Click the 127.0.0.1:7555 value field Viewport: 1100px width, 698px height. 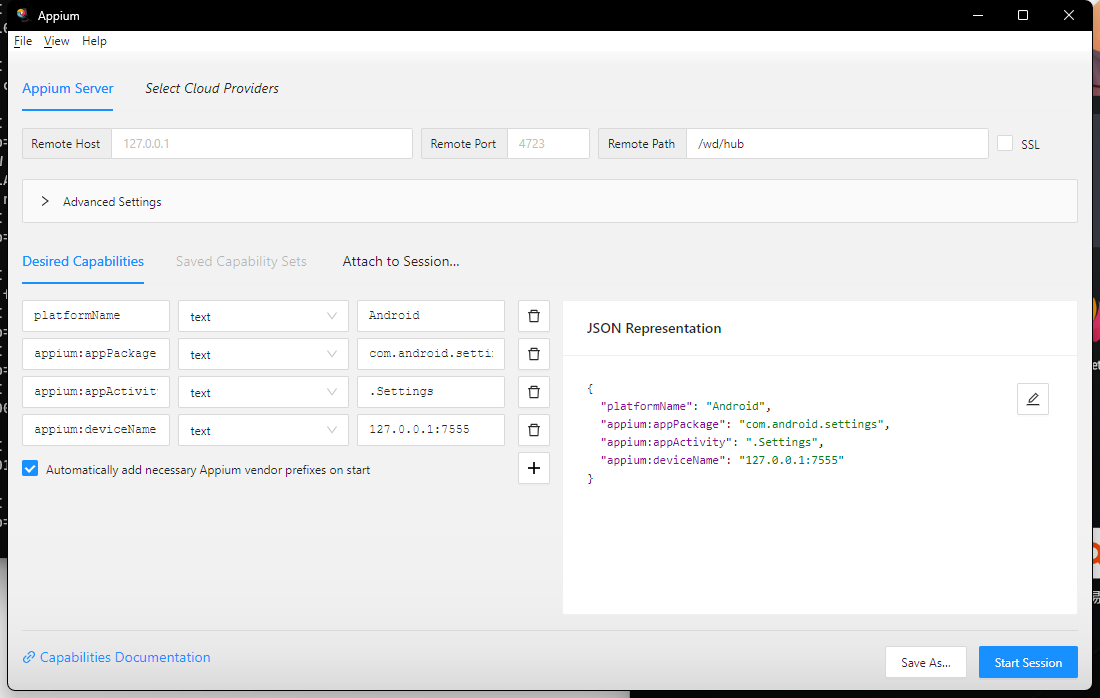click(431, 429)
